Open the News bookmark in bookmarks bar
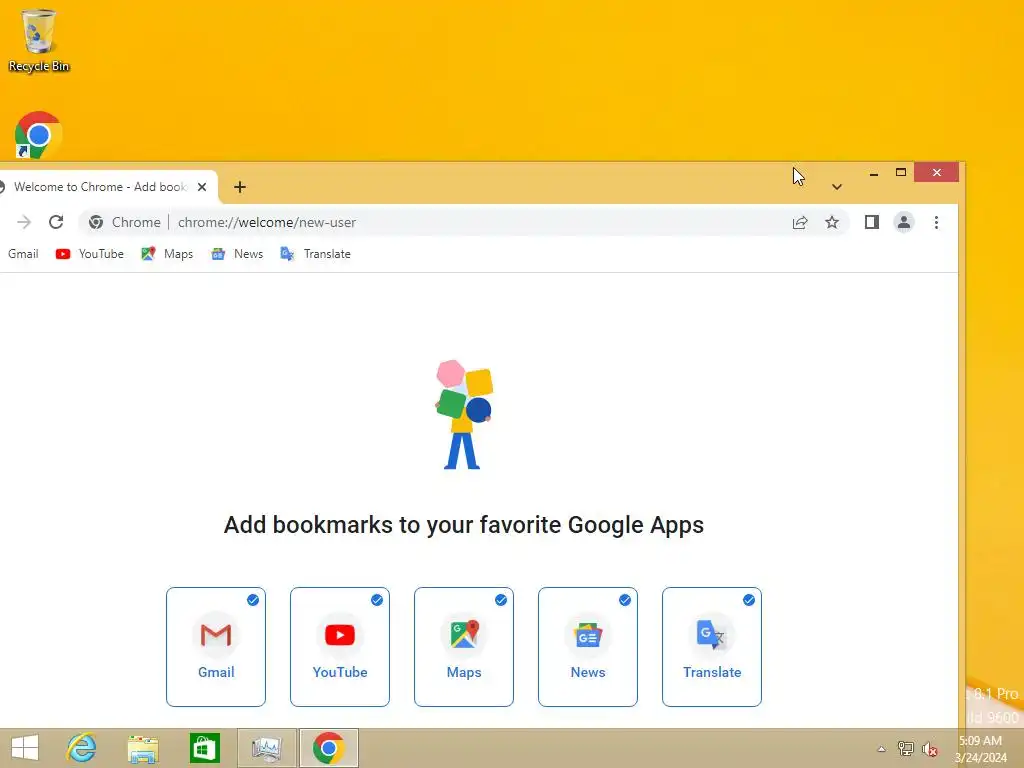 coord(237,254)
